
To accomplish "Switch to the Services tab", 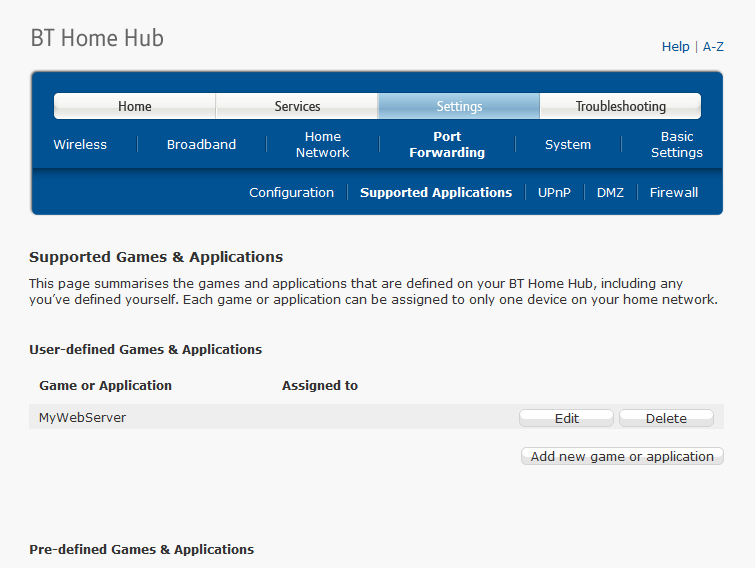I will coord(297,106).
